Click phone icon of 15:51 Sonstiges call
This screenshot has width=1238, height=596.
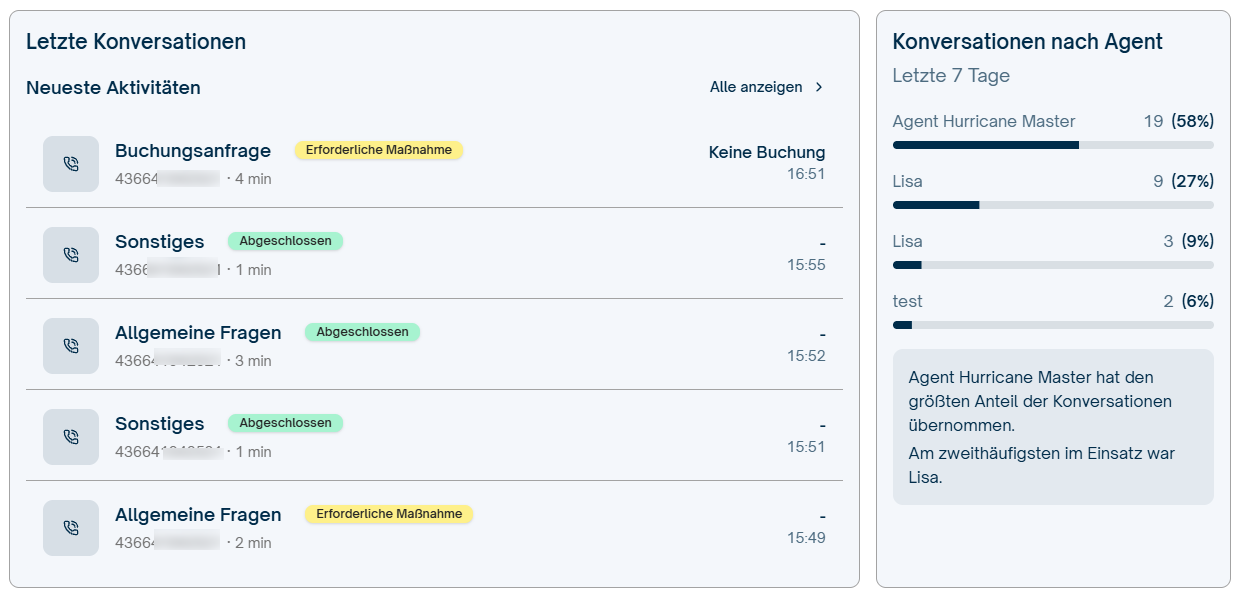point(71,437)
